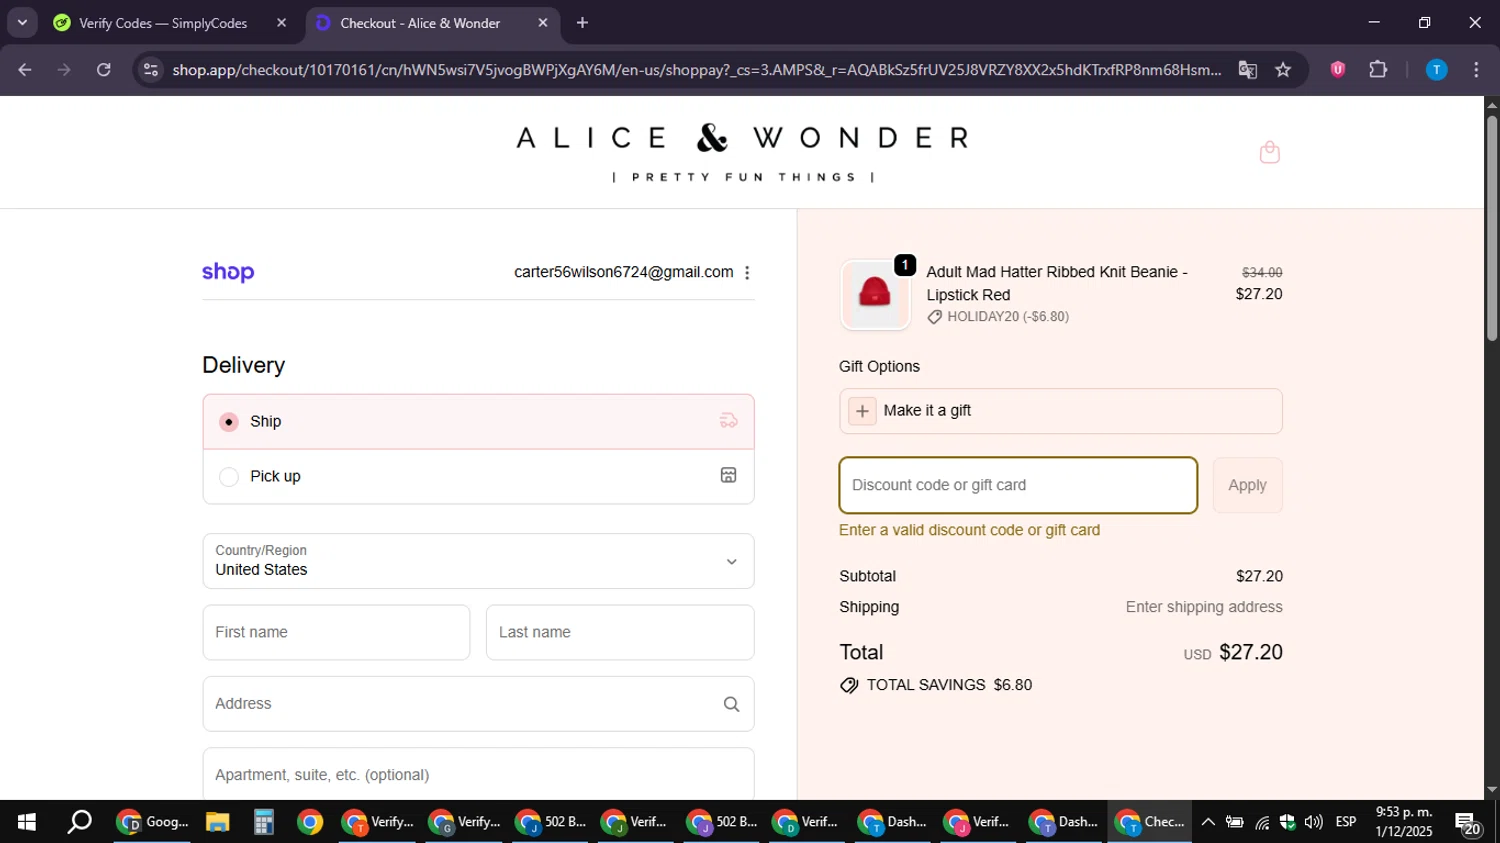
Task: Expand the Country/Region dropdown
Action: coord(478,561)
